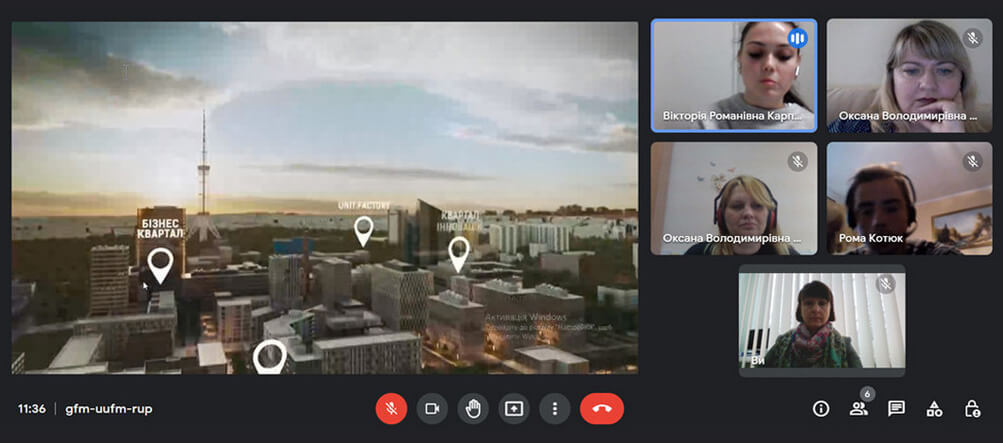Open host controls lock icon
Image resolution: width=1003 pixels, height=443 pixels.
[971, 408]
